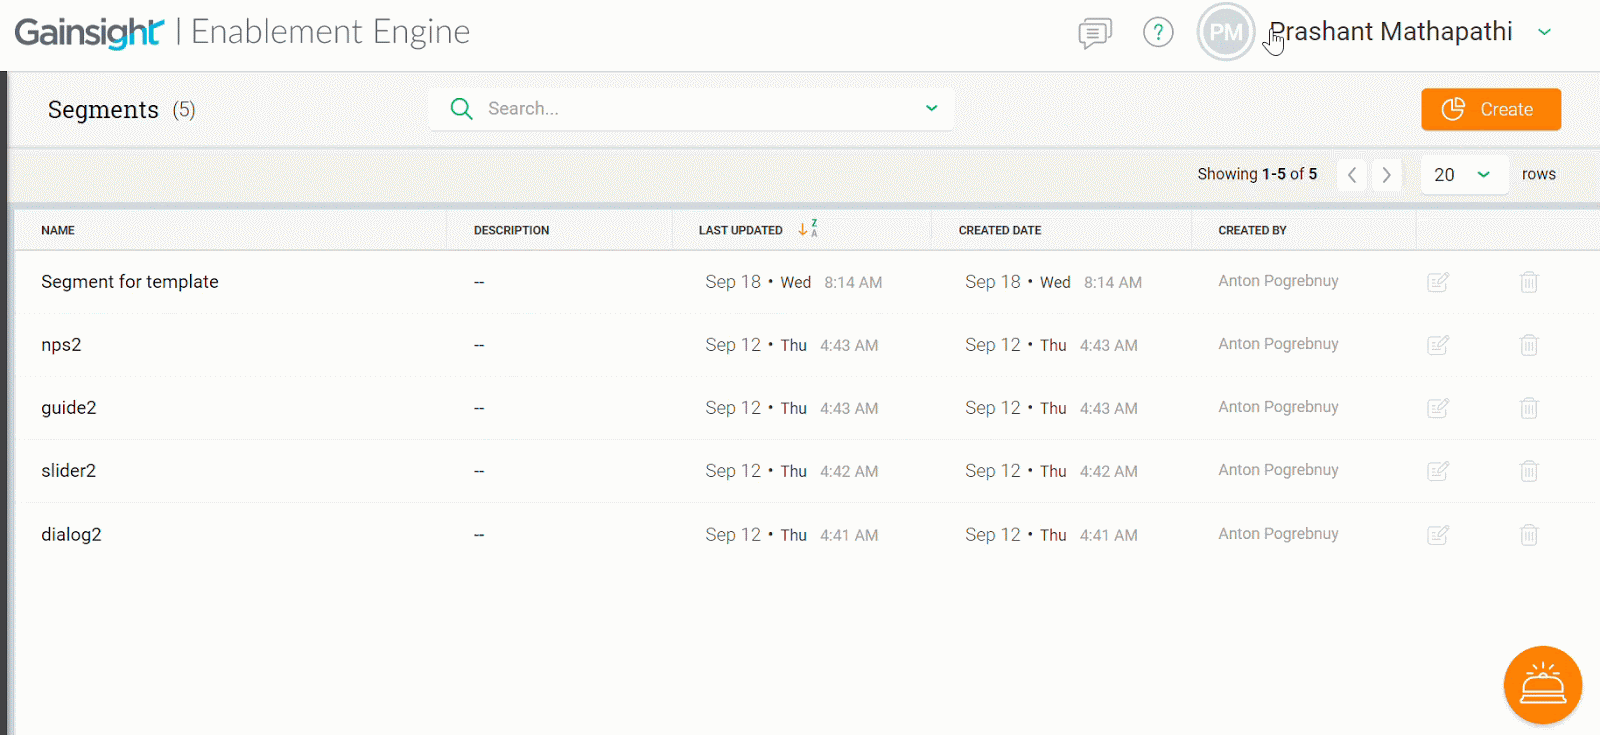Edit the Segment for template row
This screenshot has width=1600, height=735.
pyautogui.click(x=1438, y=282)
